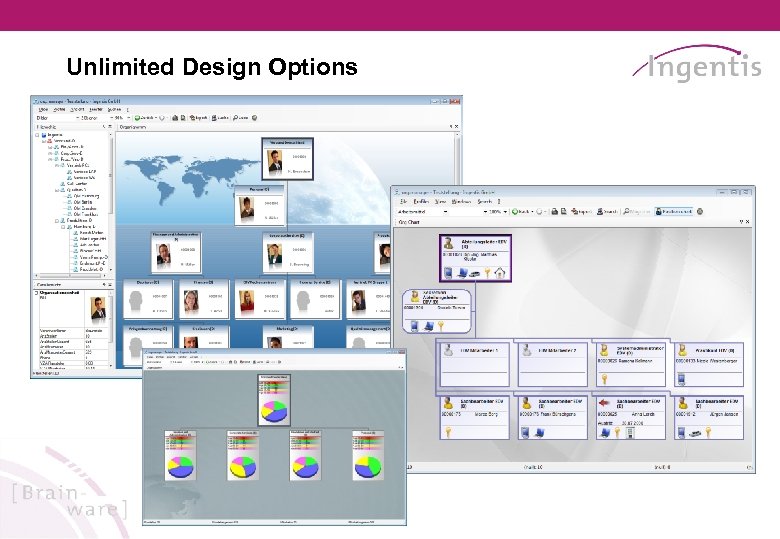Click laptop icon in Frank Bündgens box
780x539 pixels.
coord(539,433)
